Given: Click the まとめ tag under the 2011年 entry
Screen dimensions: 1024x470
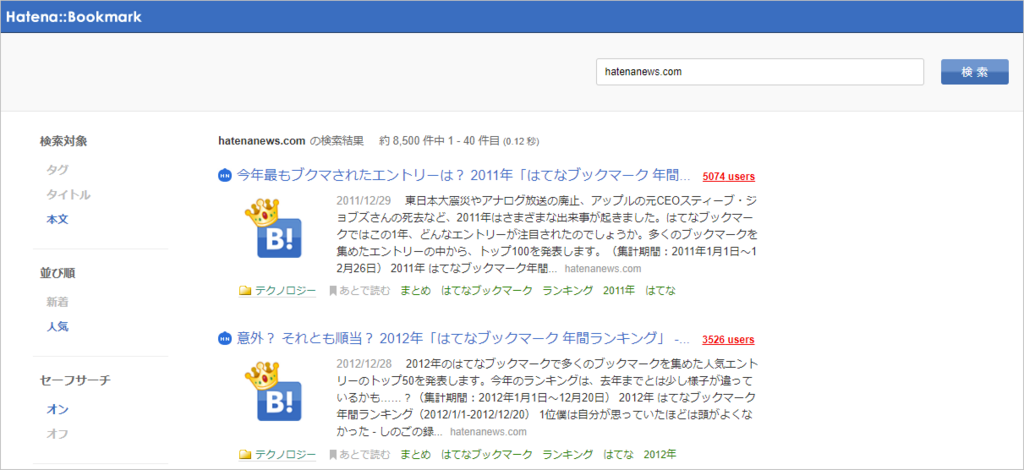Looking at the screenshot, I should [416, 291].
